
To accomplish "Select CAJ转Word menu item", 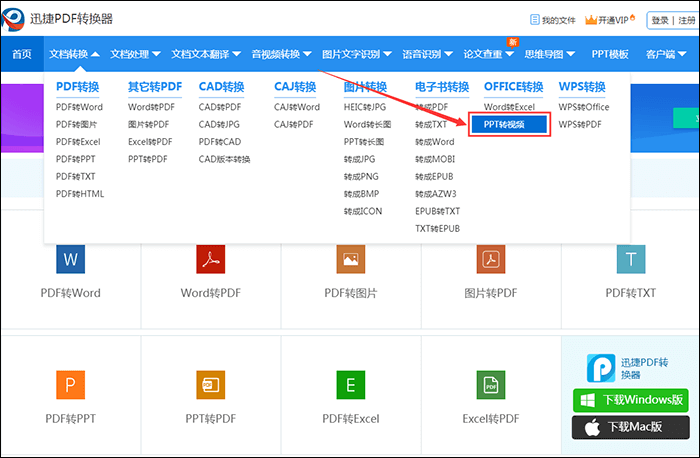I will [x=297, y=107].
